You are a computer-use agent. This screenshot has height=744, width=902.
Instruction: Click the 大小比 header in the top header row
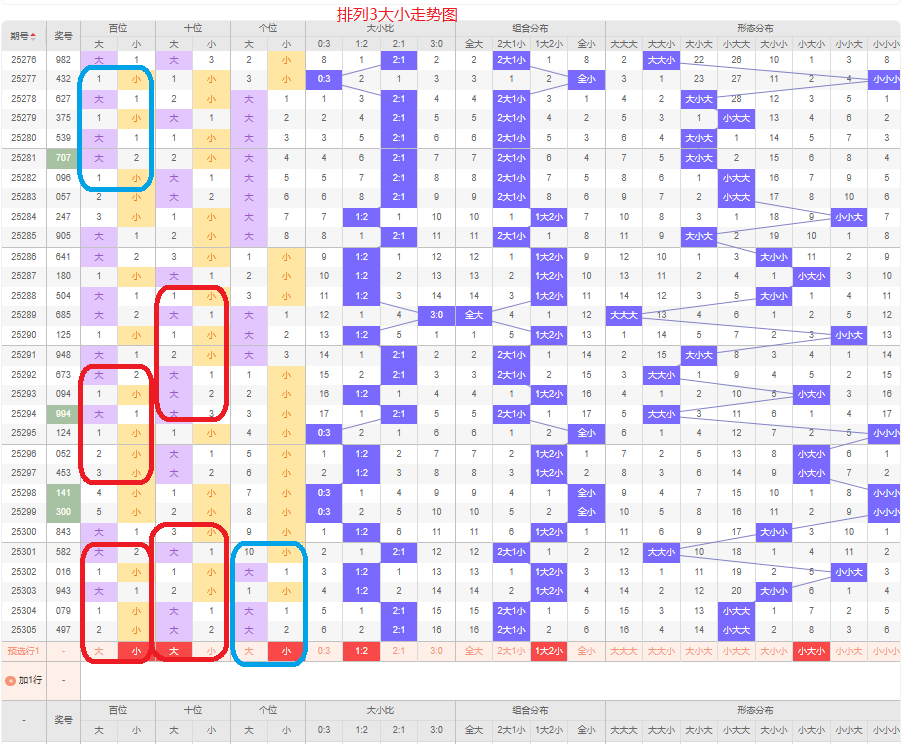380,28
